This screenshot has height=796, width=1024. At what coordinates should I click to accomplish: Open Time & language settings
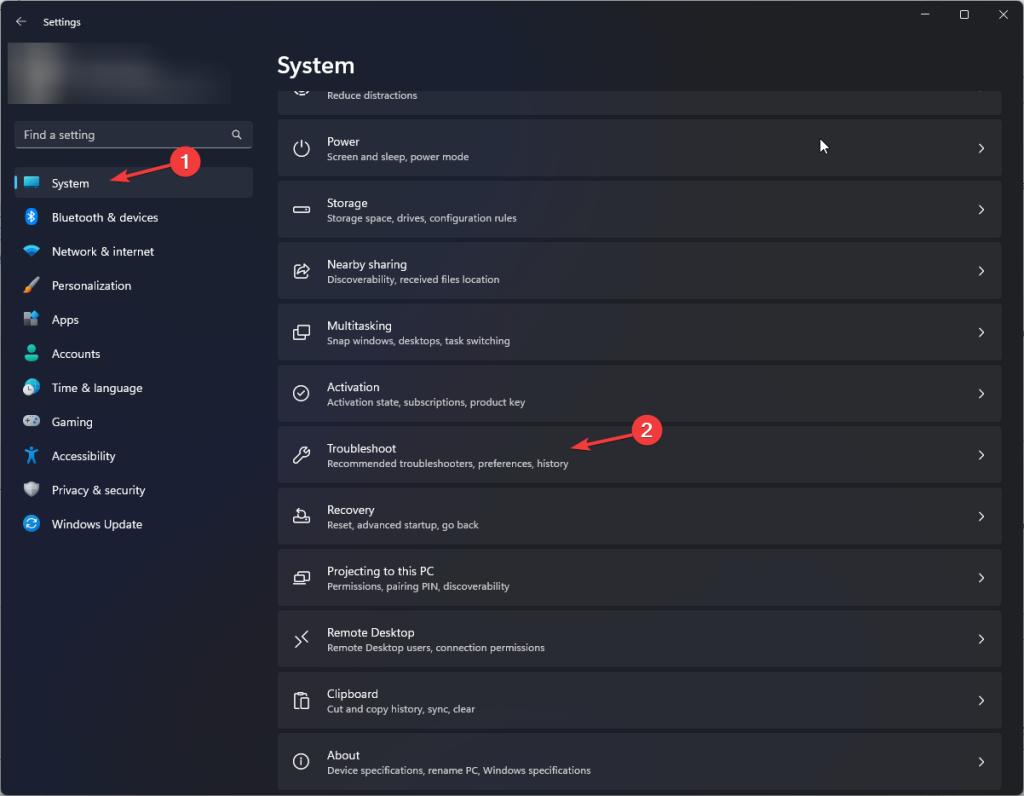pyautogui.click(x=94, y=387)
